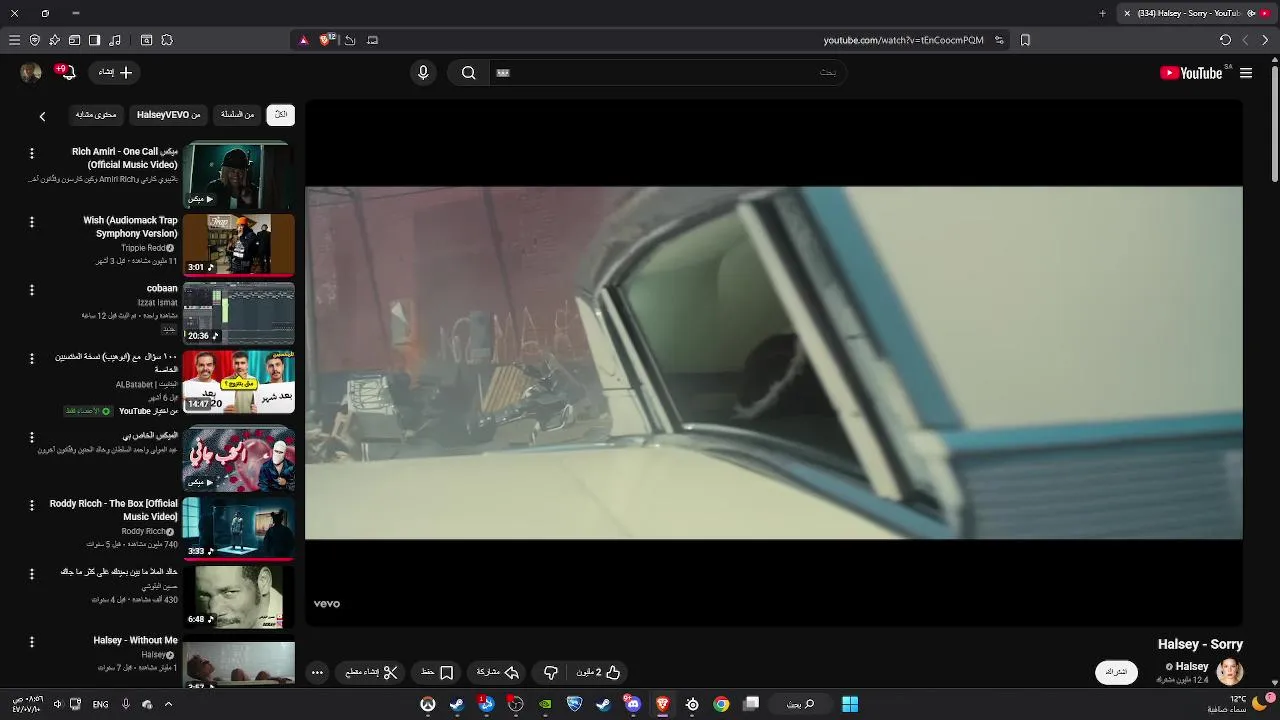The image size is (1280, 720).
Task: Dislike the video
Action: (550, 672)
